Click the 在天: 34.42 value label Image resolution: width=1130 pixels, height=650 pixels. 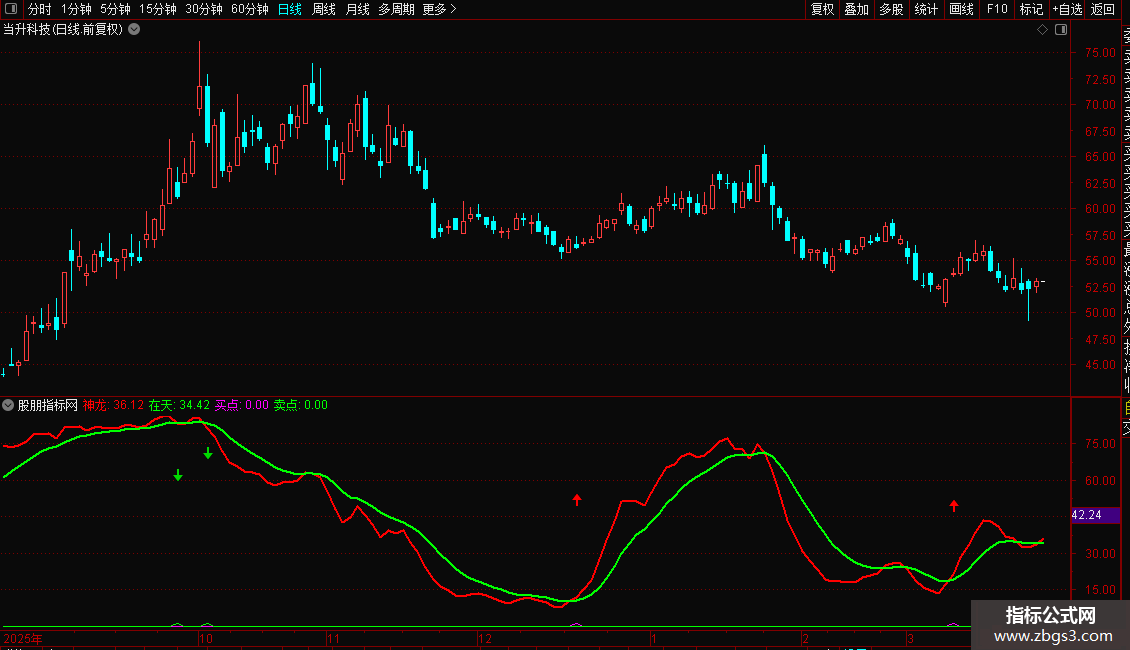(x=179, y=405)
